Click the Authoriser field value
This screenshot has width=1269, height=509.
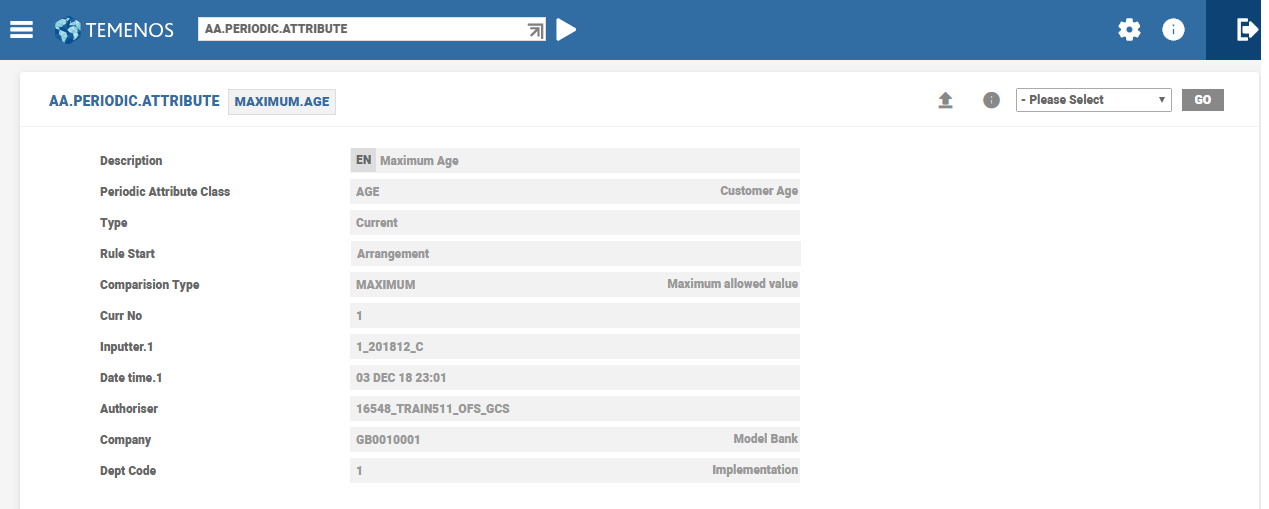pos(574,409)
